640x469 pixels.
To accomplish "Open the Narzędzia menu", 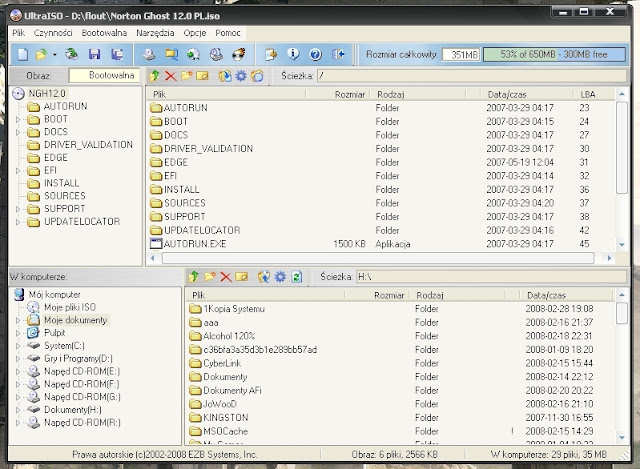I will (155, 33).
